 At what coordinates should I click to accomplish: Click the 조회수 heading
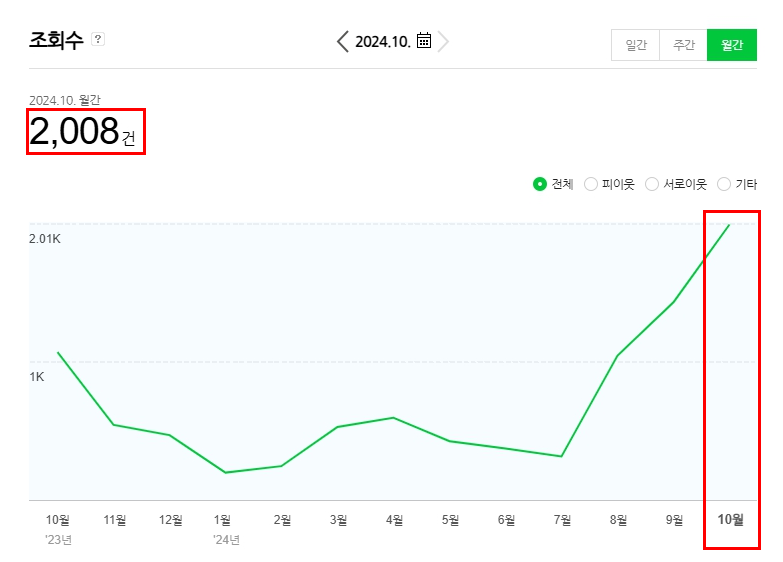56,40
